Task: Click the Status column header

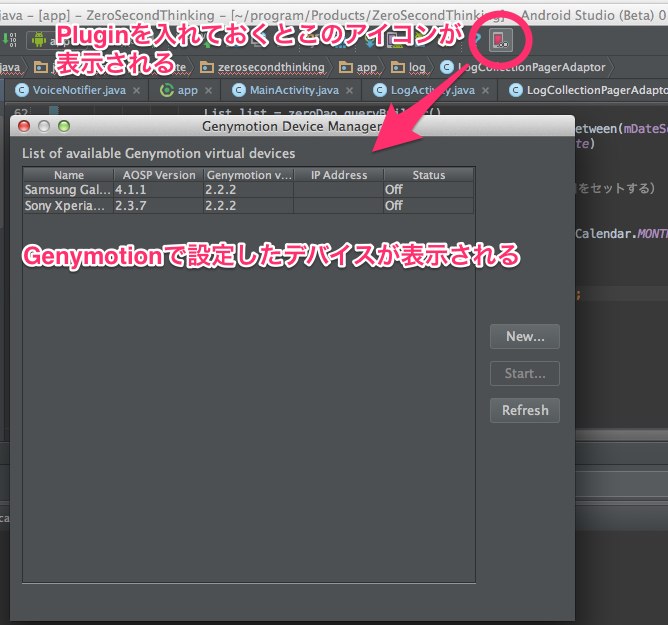Action: pyautogui.click(x=429, y=175)
